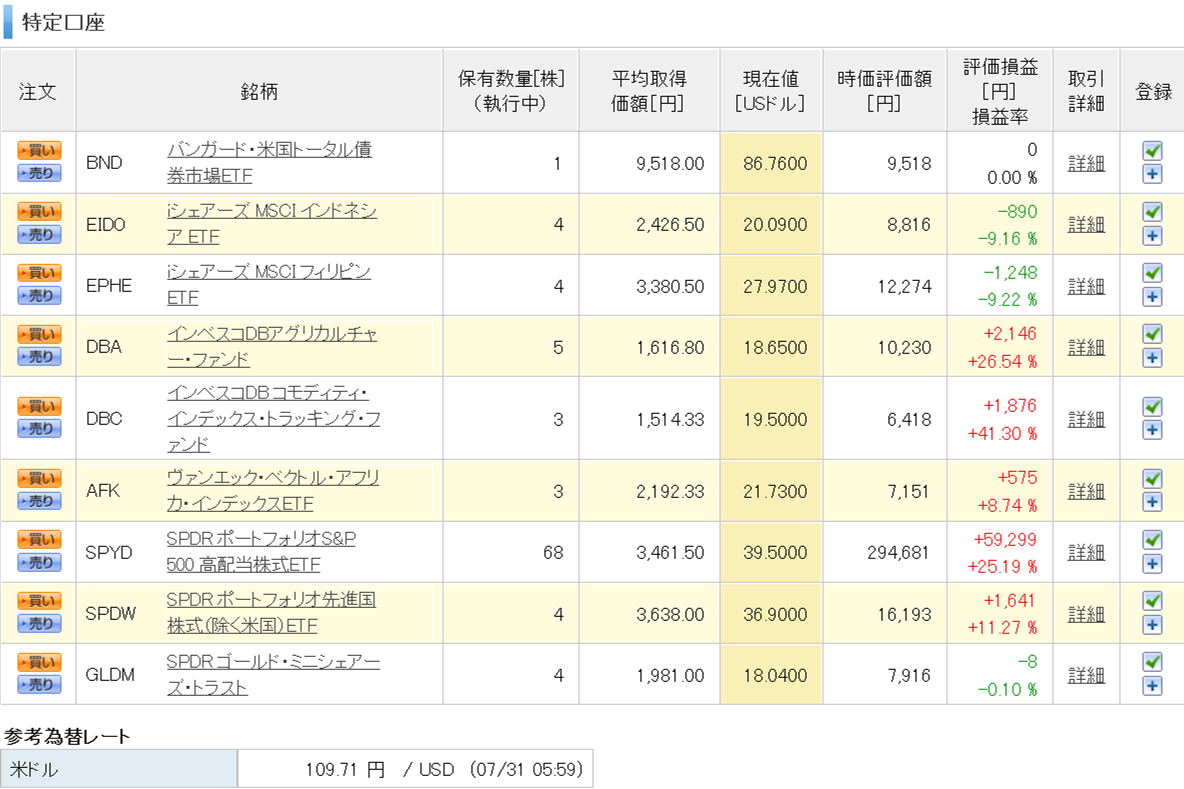The image size is (1184, 789).
Task: Click the 売り button for AFK row
Action: pos(39,502)
